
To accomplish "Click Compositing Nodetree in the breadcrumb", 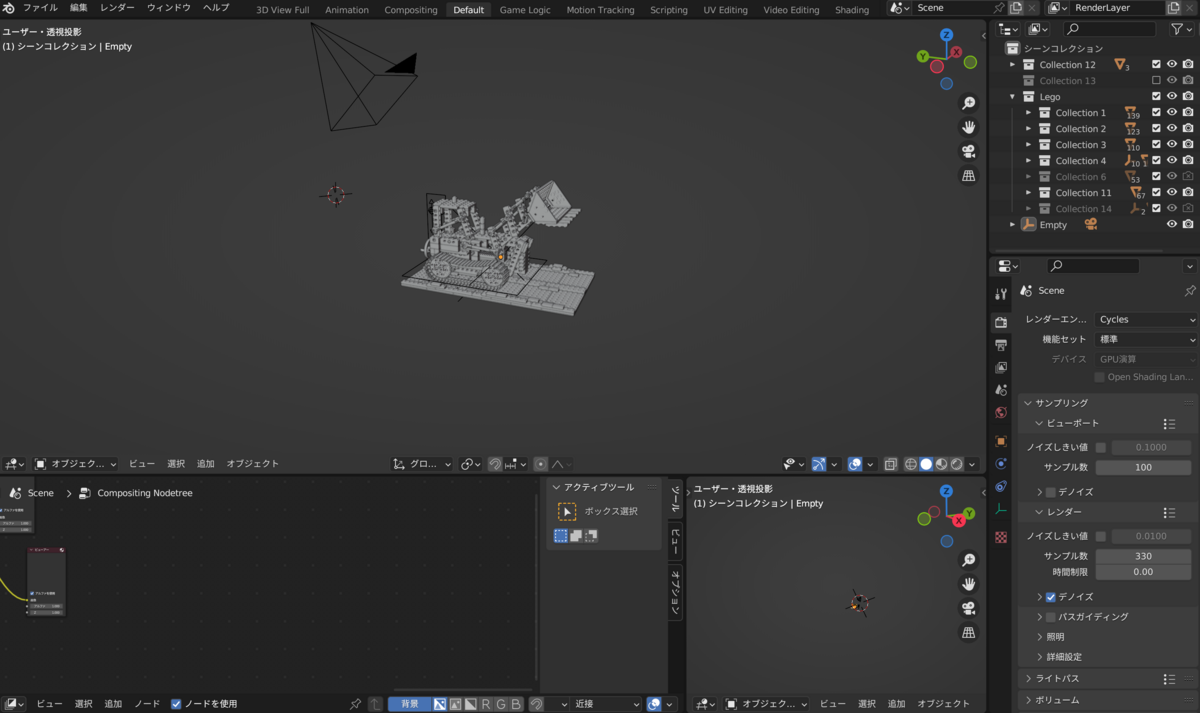I will pos(145,493).
